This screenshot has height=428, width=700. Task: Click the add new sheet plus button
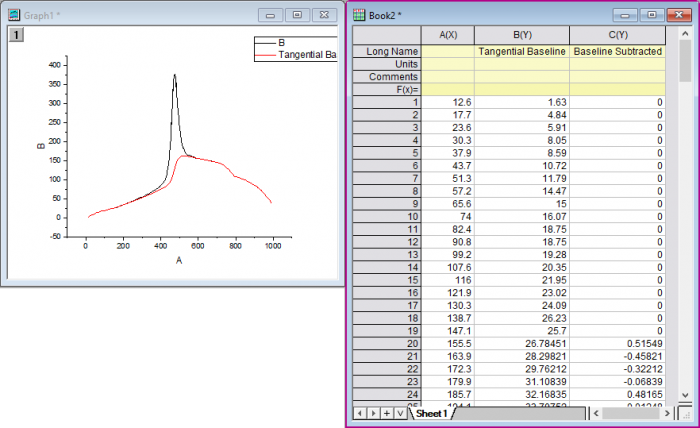tap(386, 412)
